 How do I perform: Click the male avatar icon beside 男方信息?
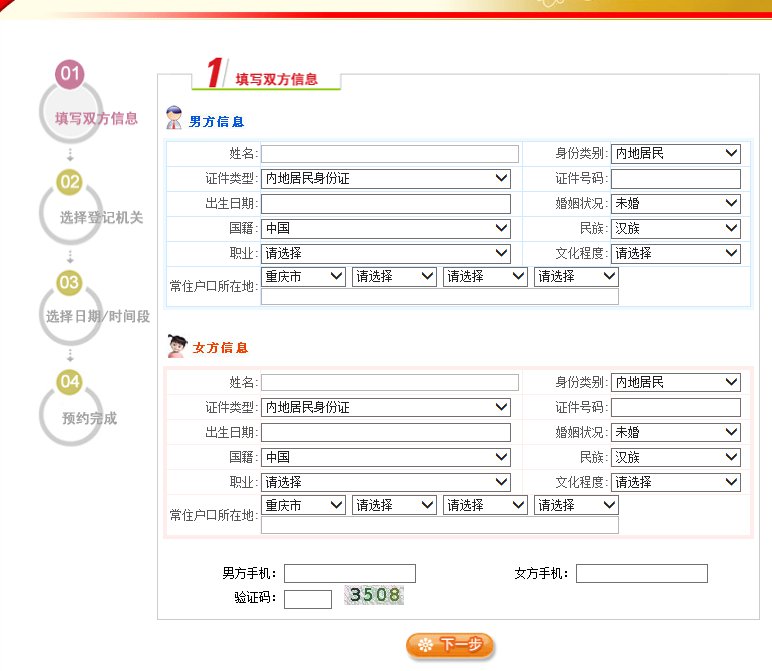[175, 118]
